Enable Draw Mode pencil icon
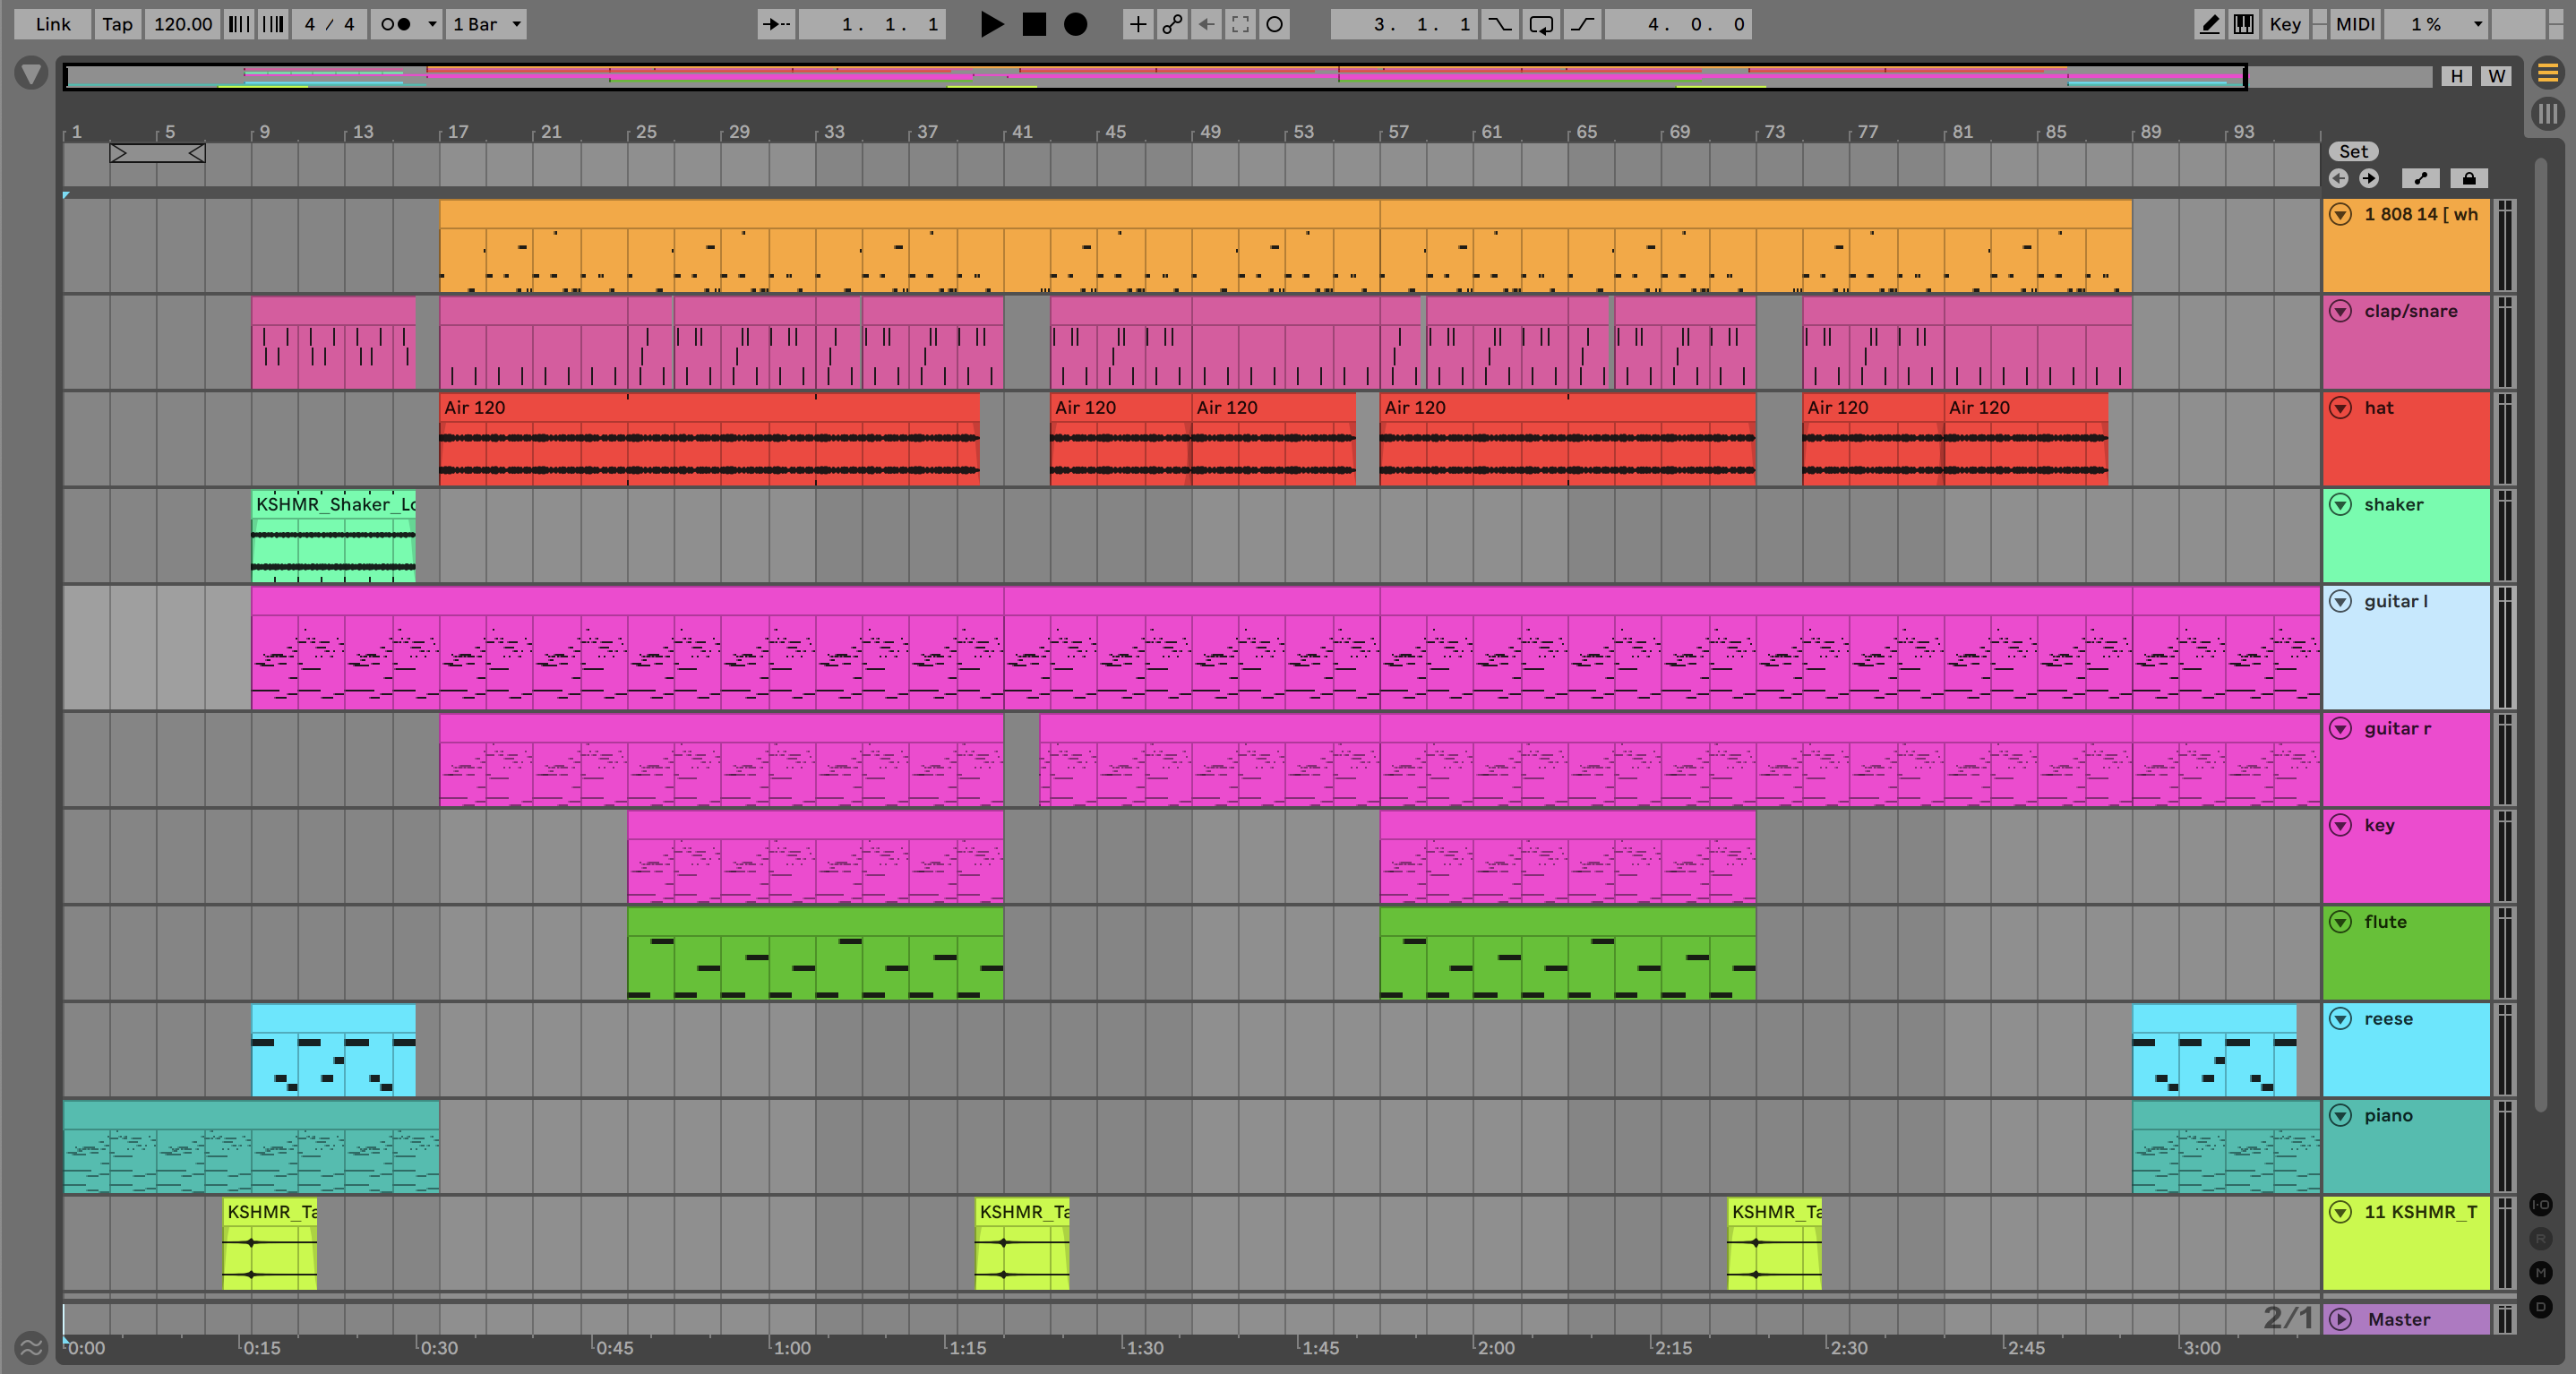This screenshot has width=2576, height=1374. click(x=2209, y=24)
